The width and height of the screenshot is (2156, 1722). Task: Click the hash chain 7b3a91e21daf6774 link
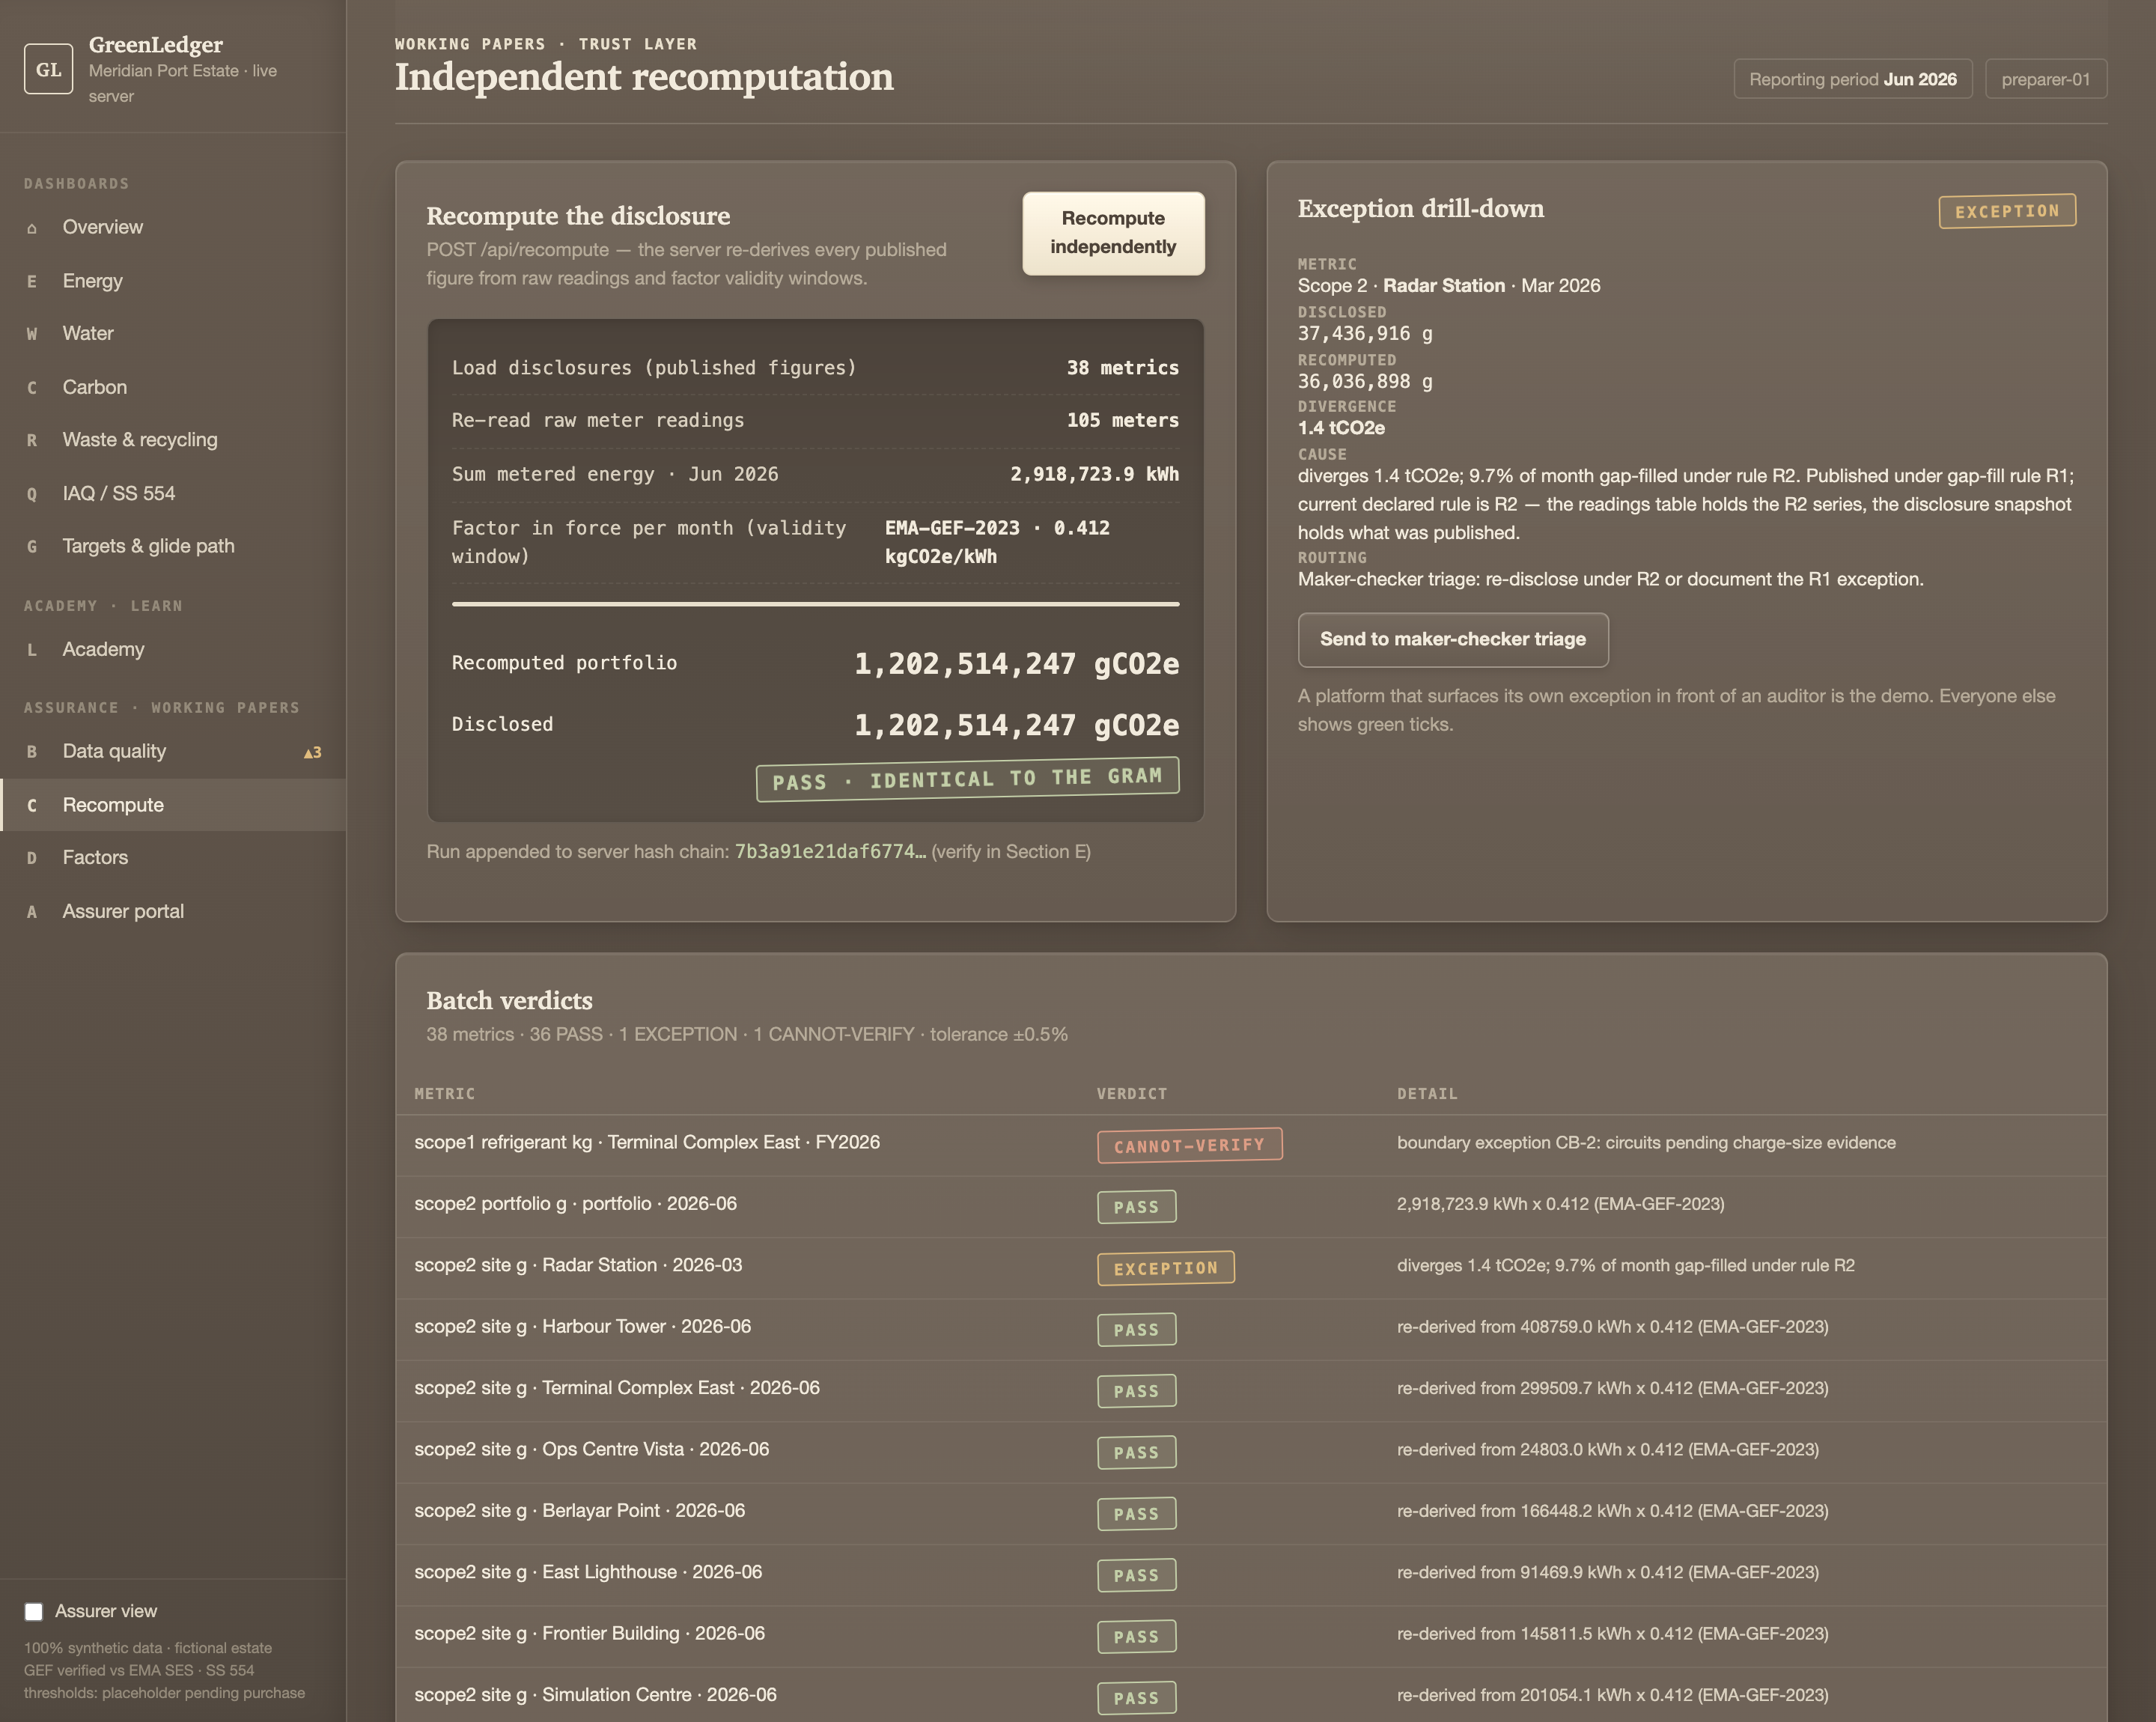(x=830, y=851)
